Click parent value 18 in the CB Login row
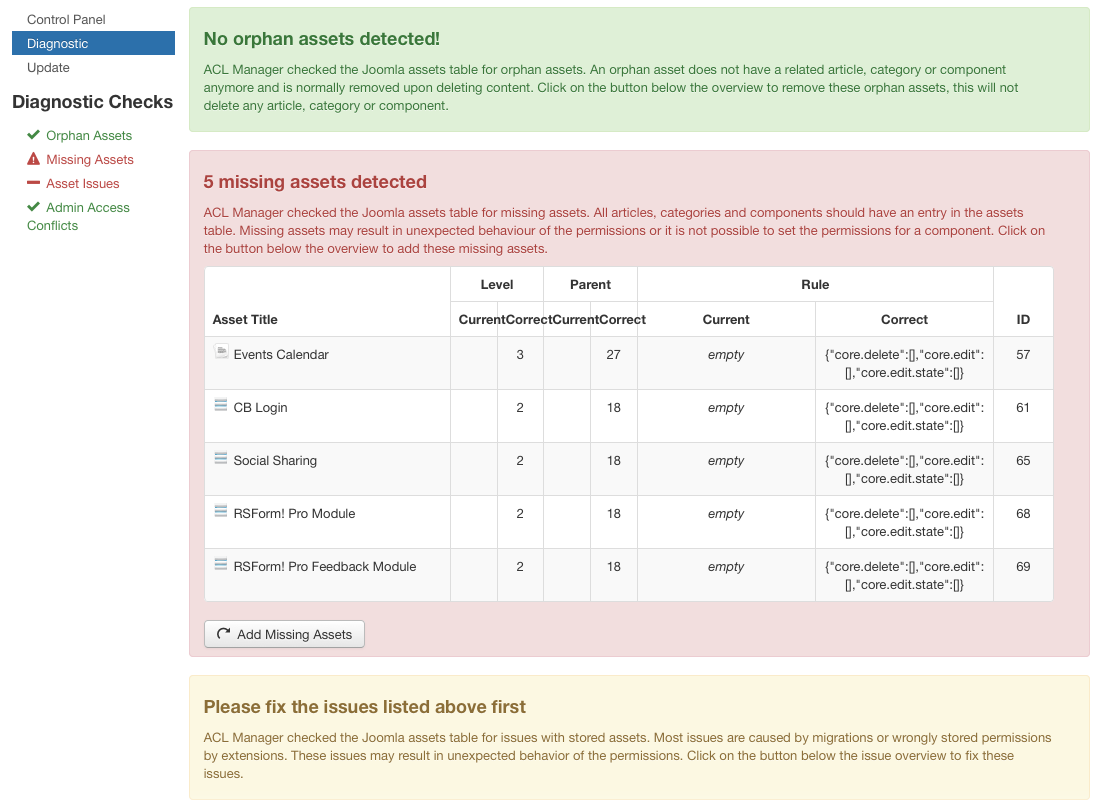 613,407
